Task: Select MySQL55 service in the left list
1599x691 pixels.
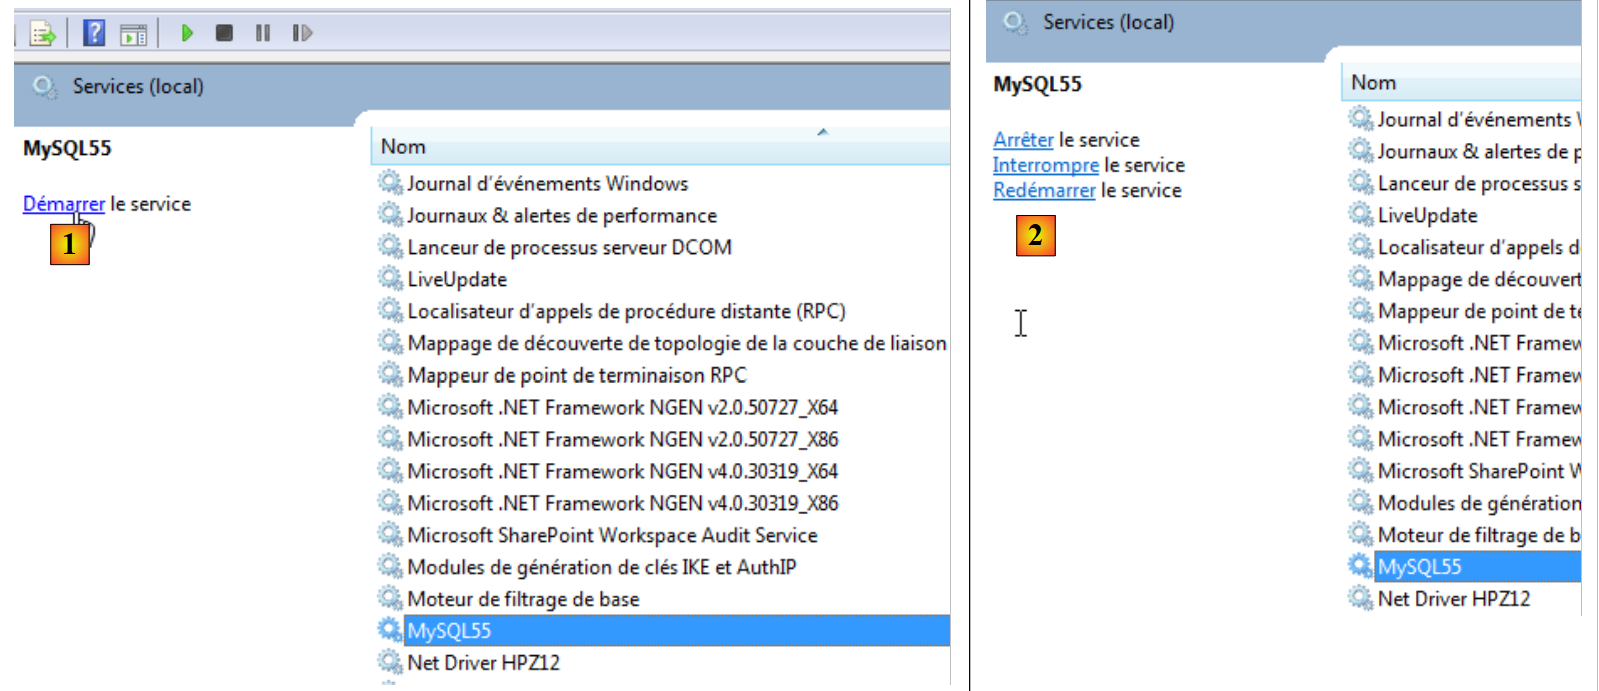Action: point(449,631)
